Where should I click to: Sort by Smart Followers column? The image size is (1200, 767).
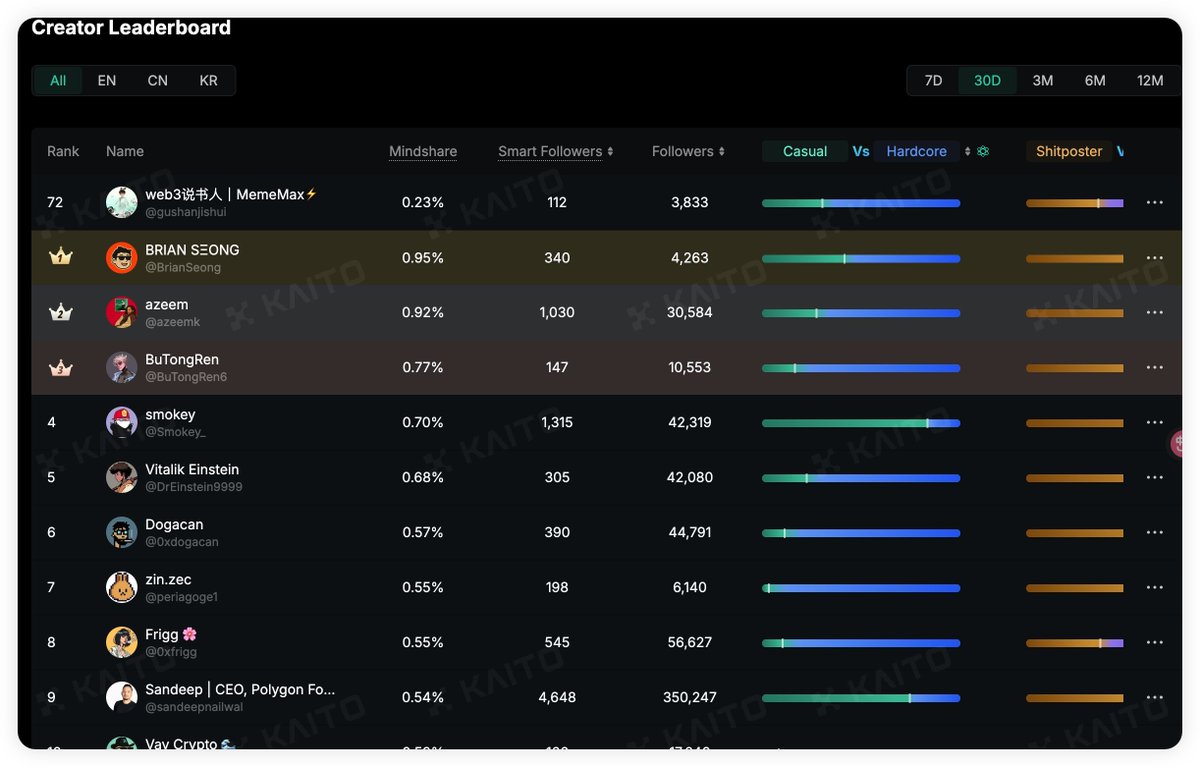click(x=556, y=151)
